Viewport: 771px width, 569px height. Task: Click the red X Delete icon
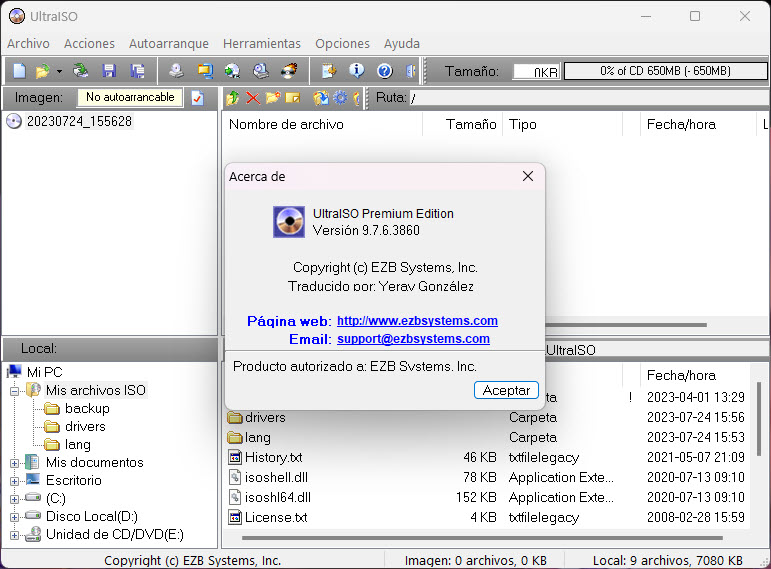(x=253, y=98)
